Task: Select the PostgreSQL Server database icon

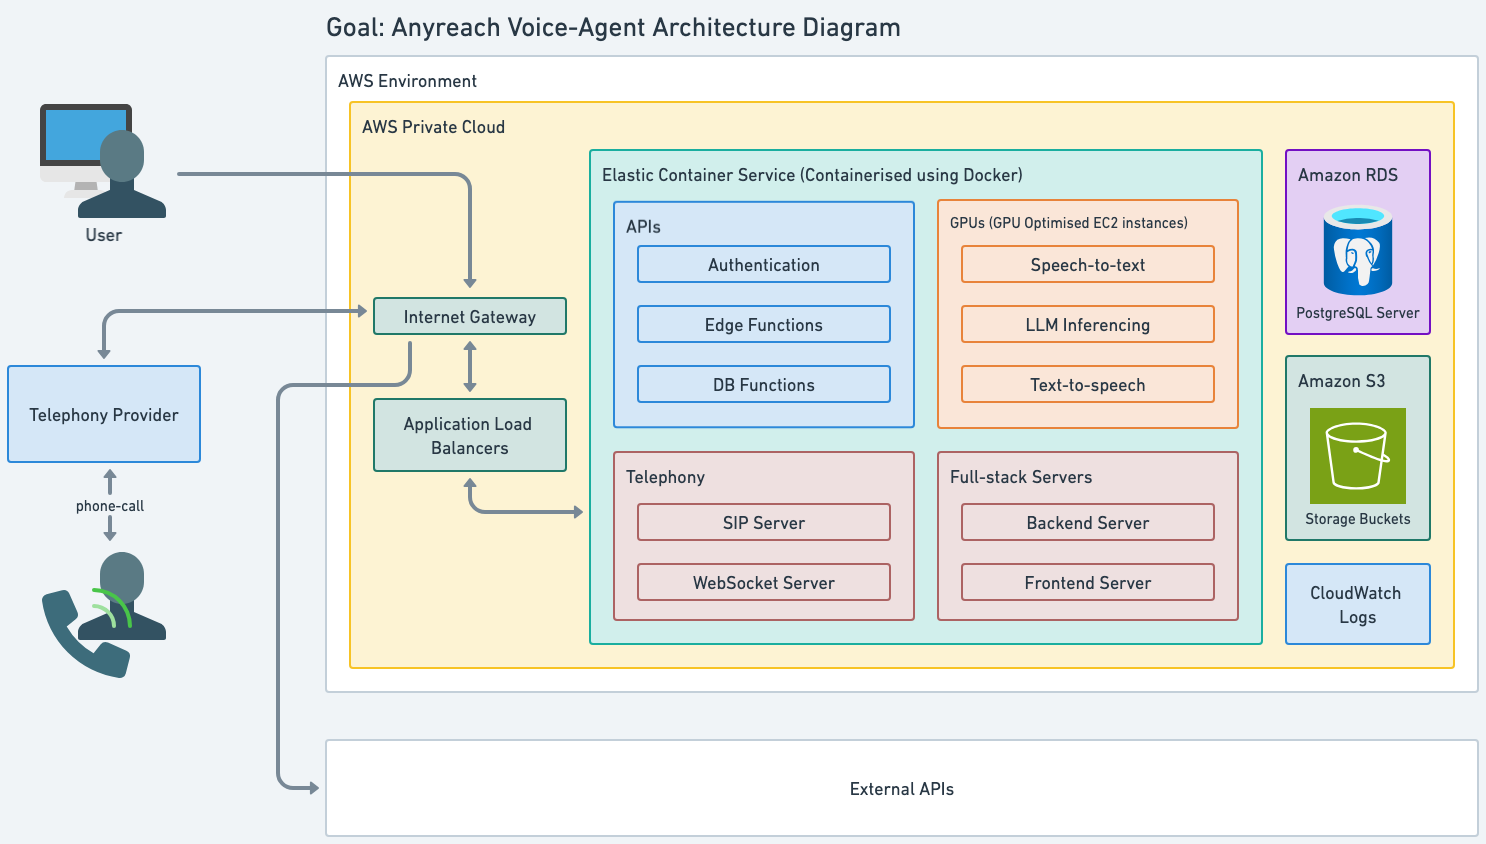Action: (x=1357, y=250)
